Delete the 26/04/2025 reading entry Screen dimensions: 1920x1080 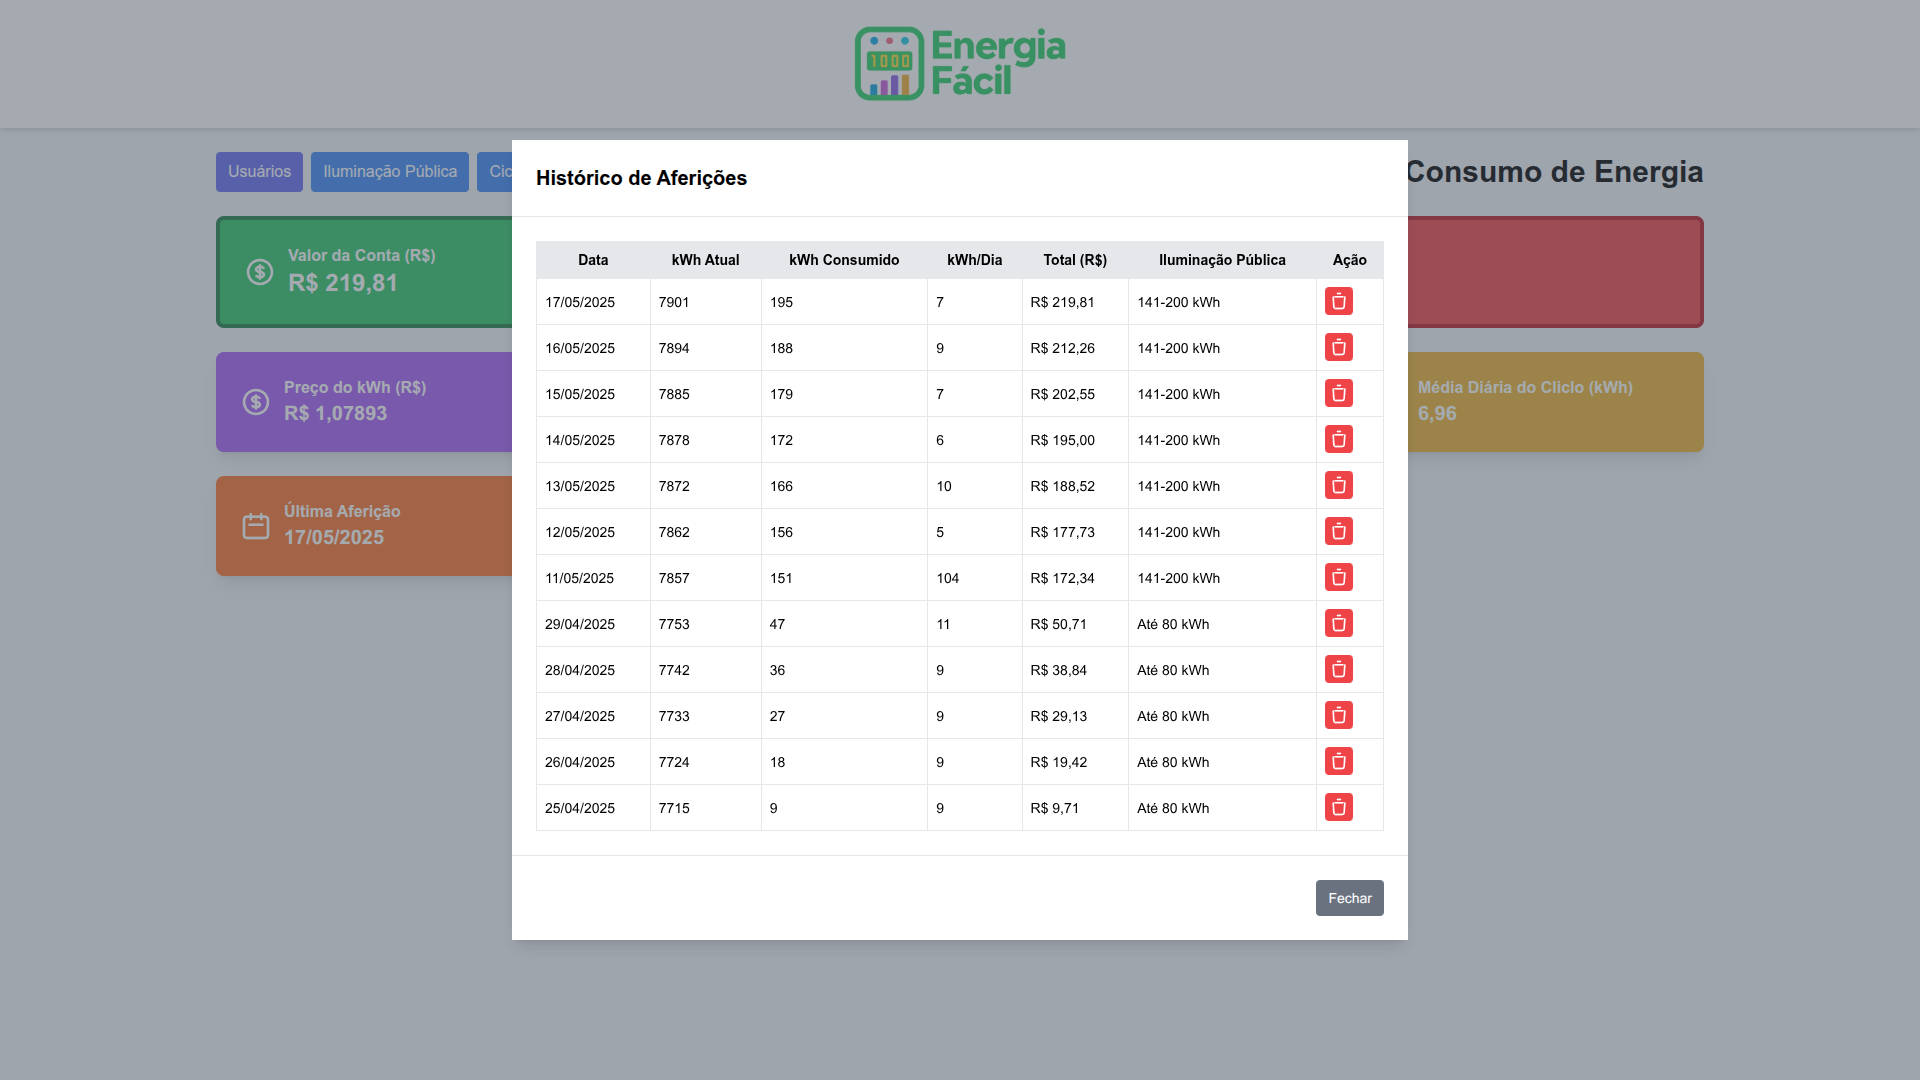[1338, 761]
